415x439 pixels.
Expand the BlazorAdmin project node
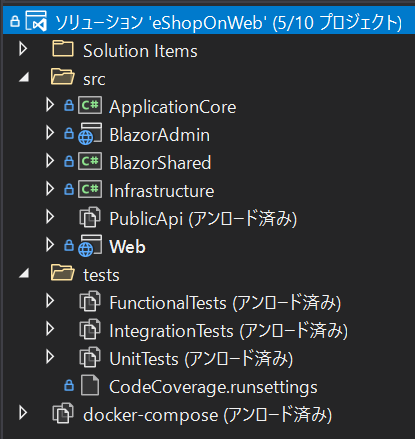[50, 133]
